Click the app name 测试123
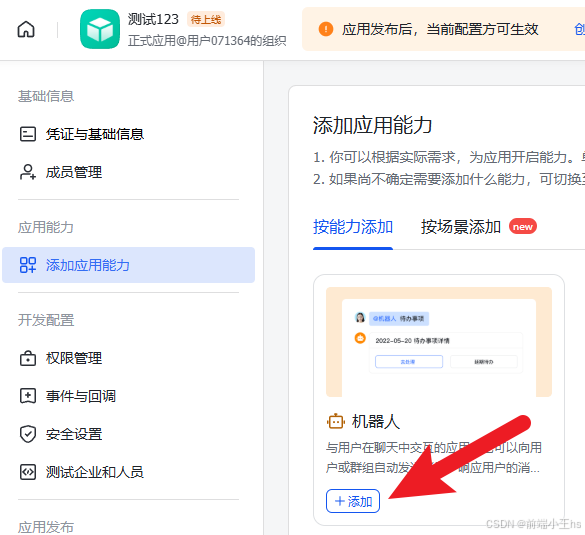This screenshot has height=535, width=585. tap(153, 19)
